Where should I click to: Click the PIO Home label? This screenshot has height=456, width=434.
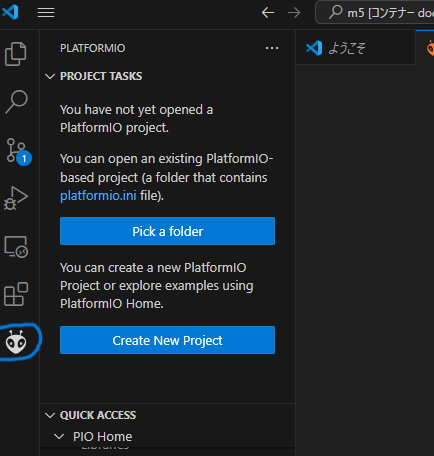coord(103,437)
